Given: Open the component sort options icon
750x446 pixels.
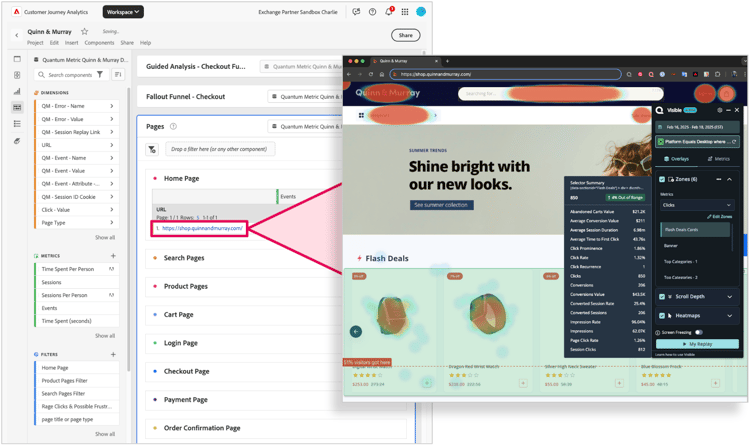Looking at the screenshot, I should click(x=118, y=75).
